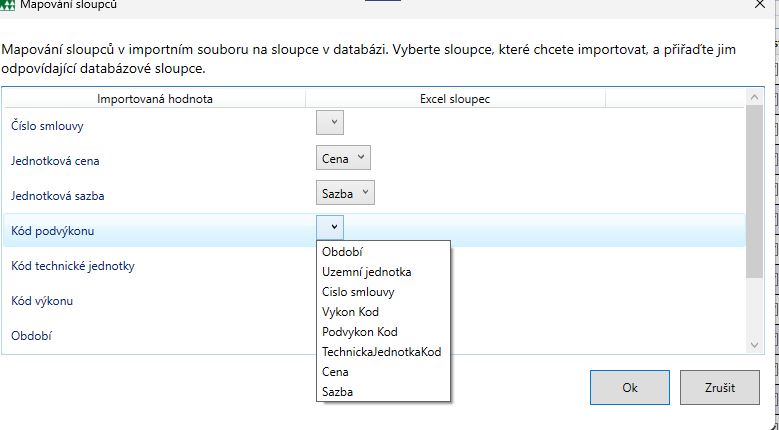Select the Kód technické jednotky row
The image size is (779, 430).
tap(80, 266)
